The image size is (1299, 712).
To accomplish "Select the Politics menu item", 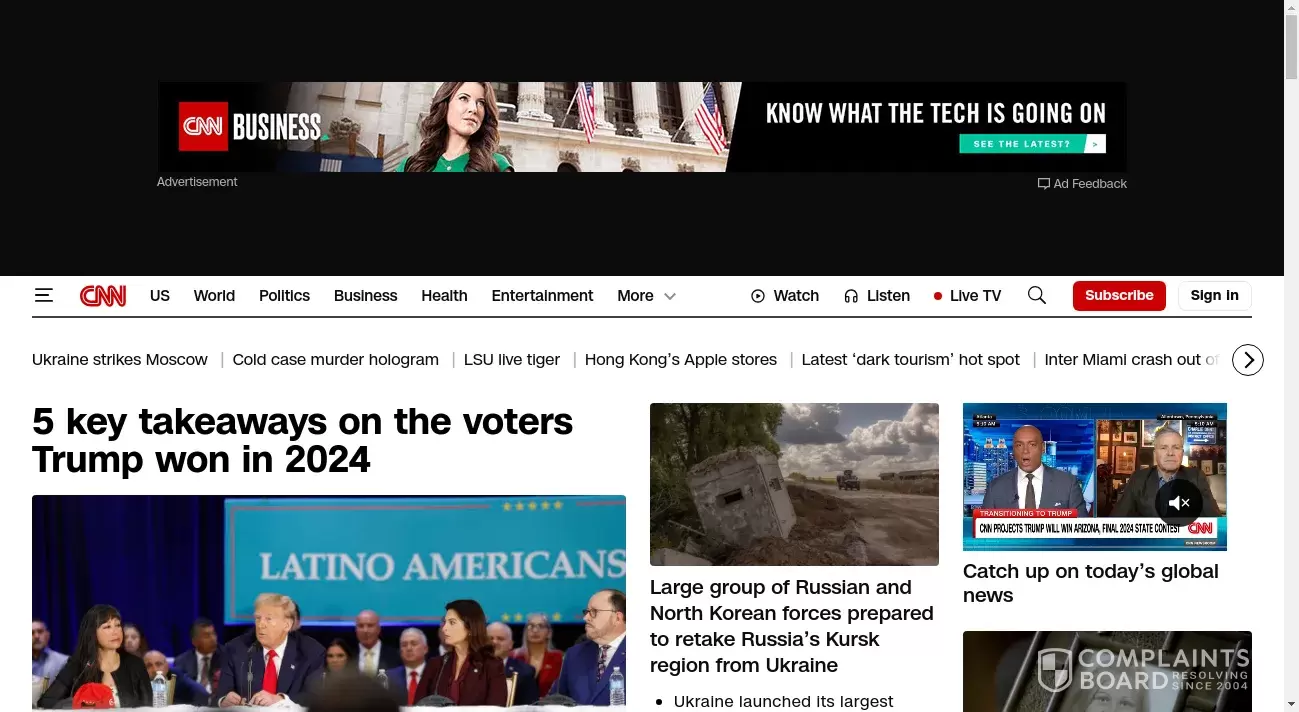I will [284, 296].
